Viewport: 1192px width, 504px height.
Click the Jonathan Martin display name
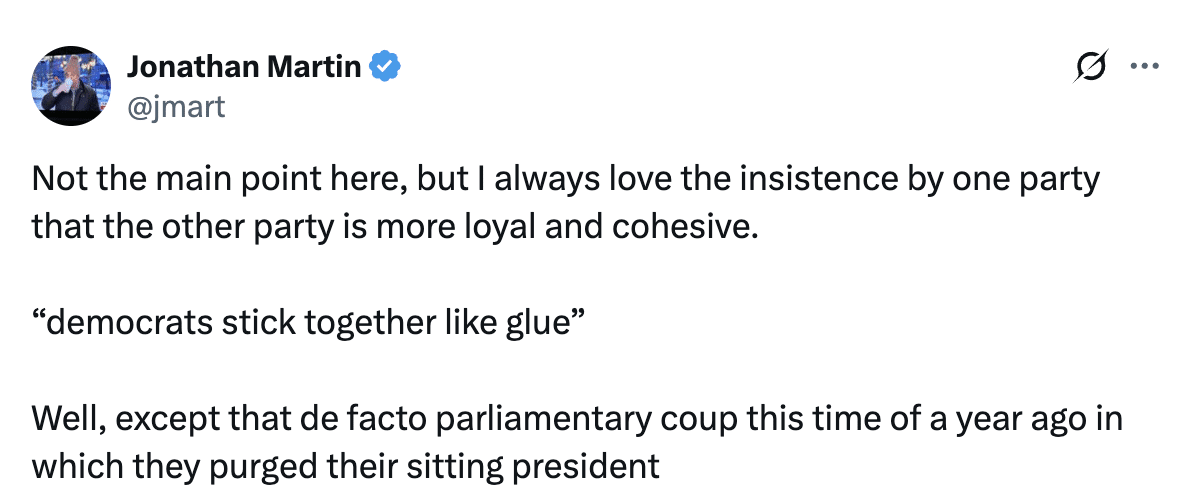click(243, 67)
